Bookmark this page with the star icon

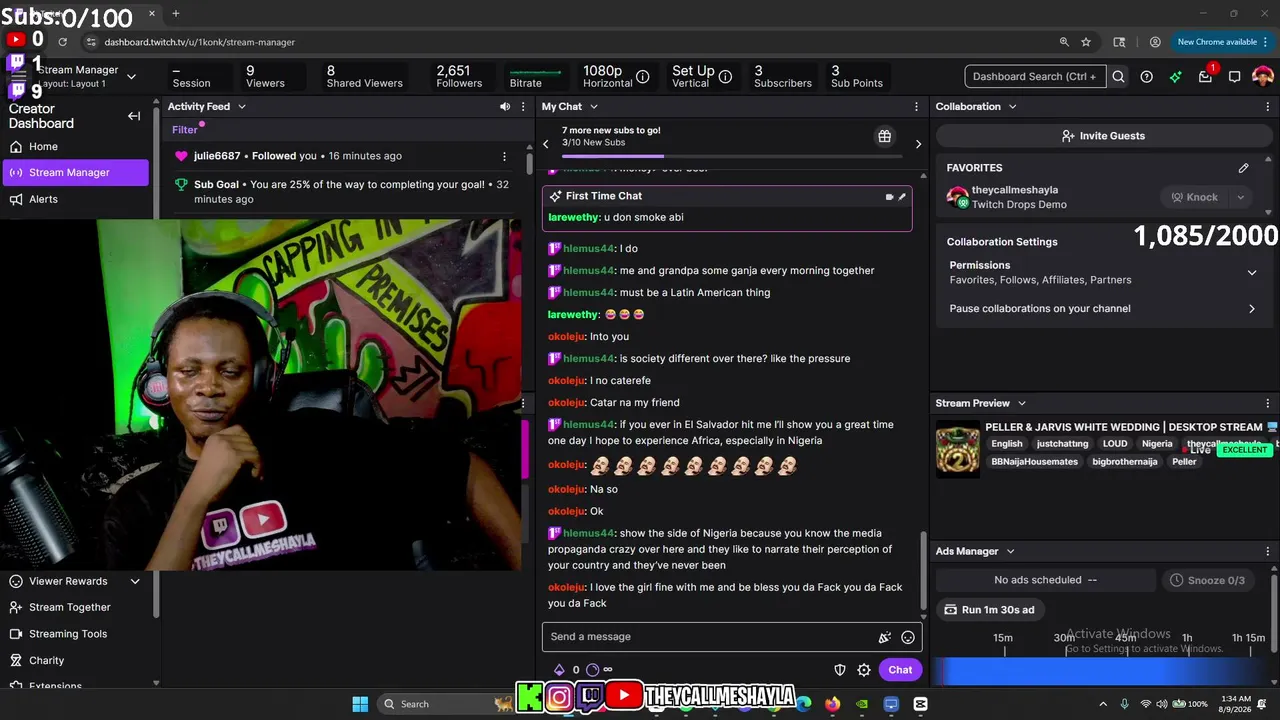click(1086, 42)
